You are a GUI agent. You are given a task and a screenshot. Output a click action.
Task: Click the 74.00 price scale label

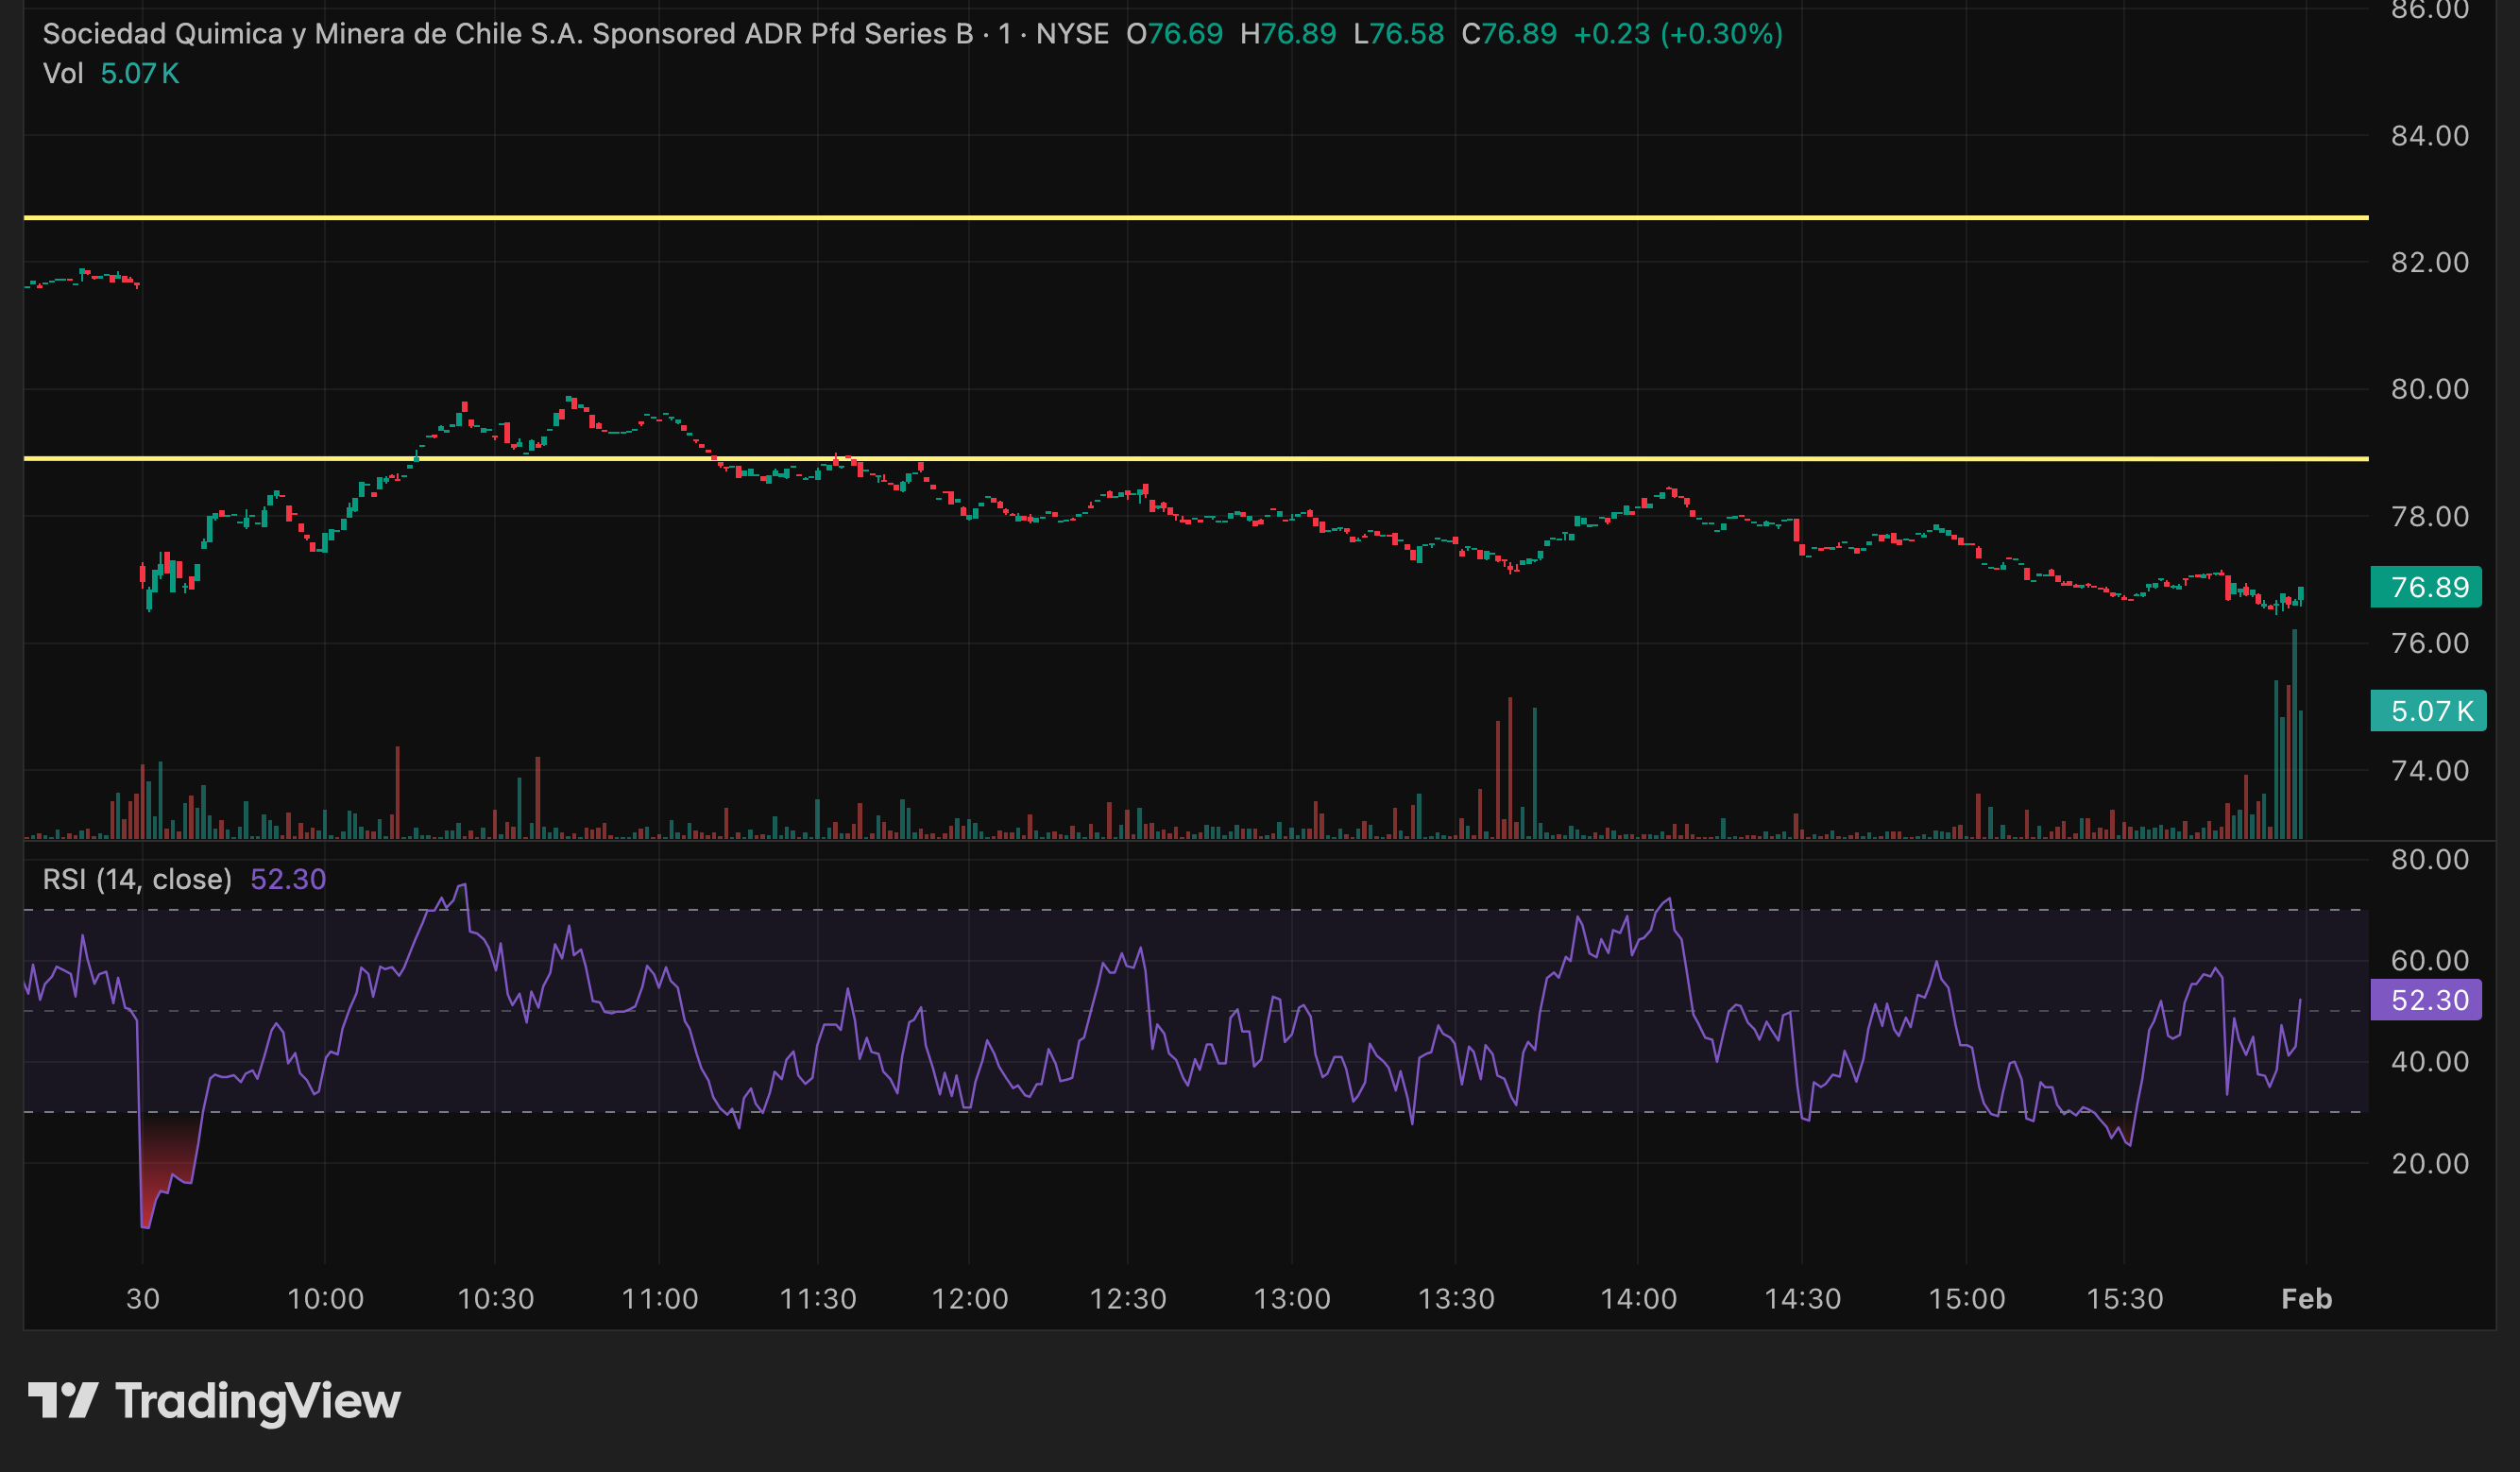tap(2429, 771)
